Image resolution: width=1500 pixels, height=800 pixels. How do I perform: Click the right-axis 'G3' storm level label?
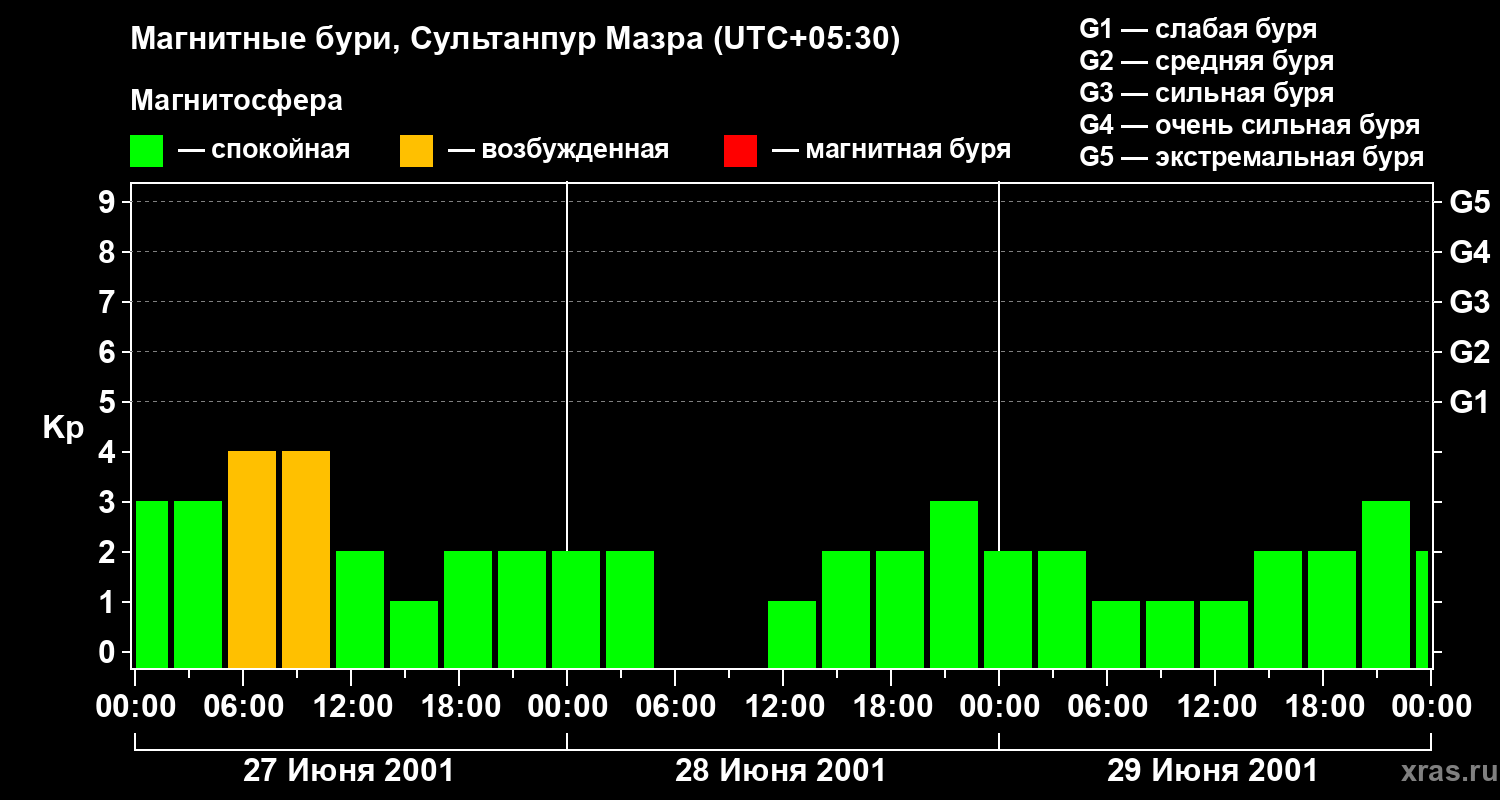click(x=1469, y=302)
